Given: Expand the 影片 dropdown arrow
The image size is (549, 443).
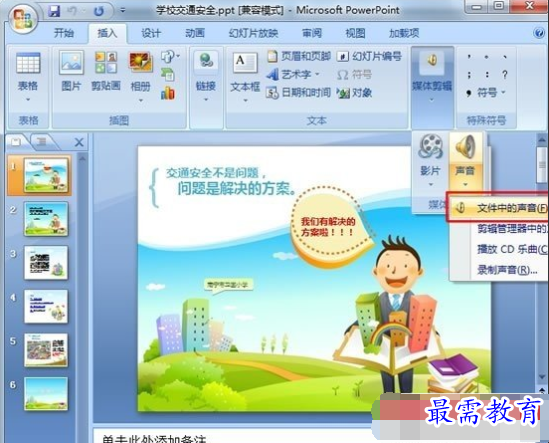Looking at the screenshot, I should (x=431, y=185).
